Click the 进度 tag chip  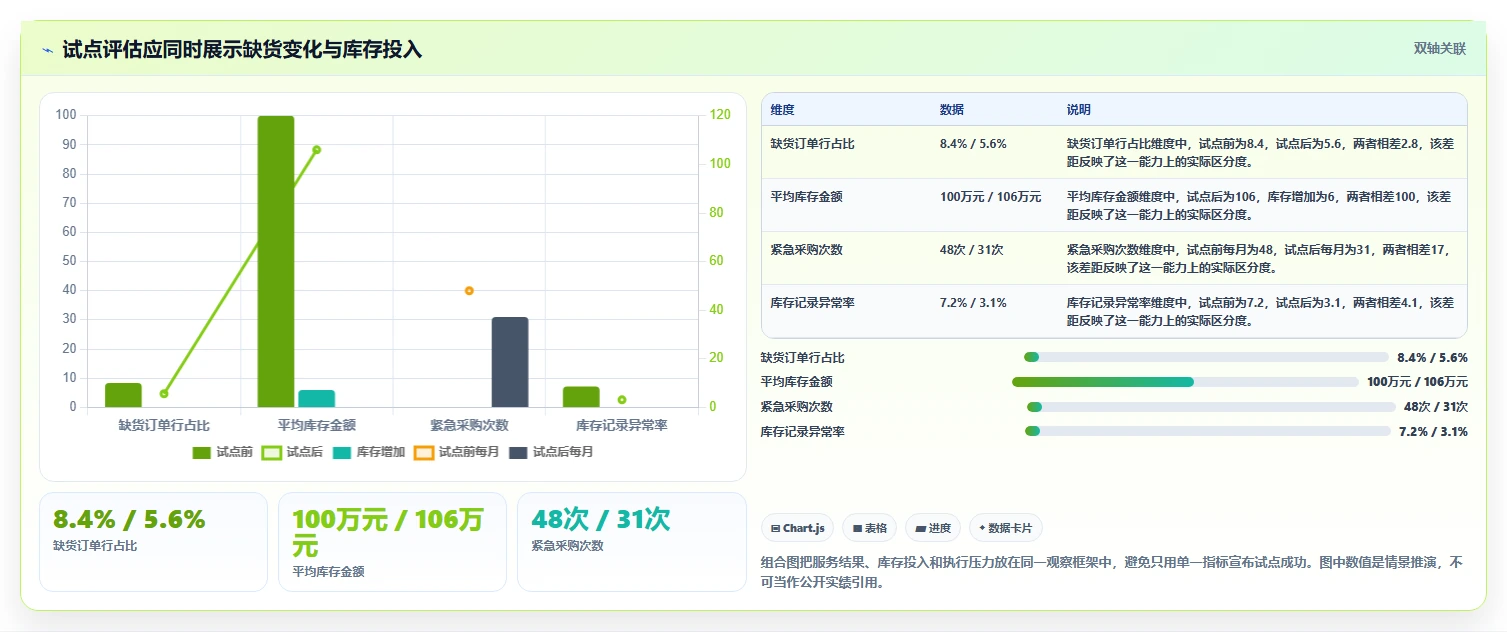pyautogui.click(x=932, y=528)
